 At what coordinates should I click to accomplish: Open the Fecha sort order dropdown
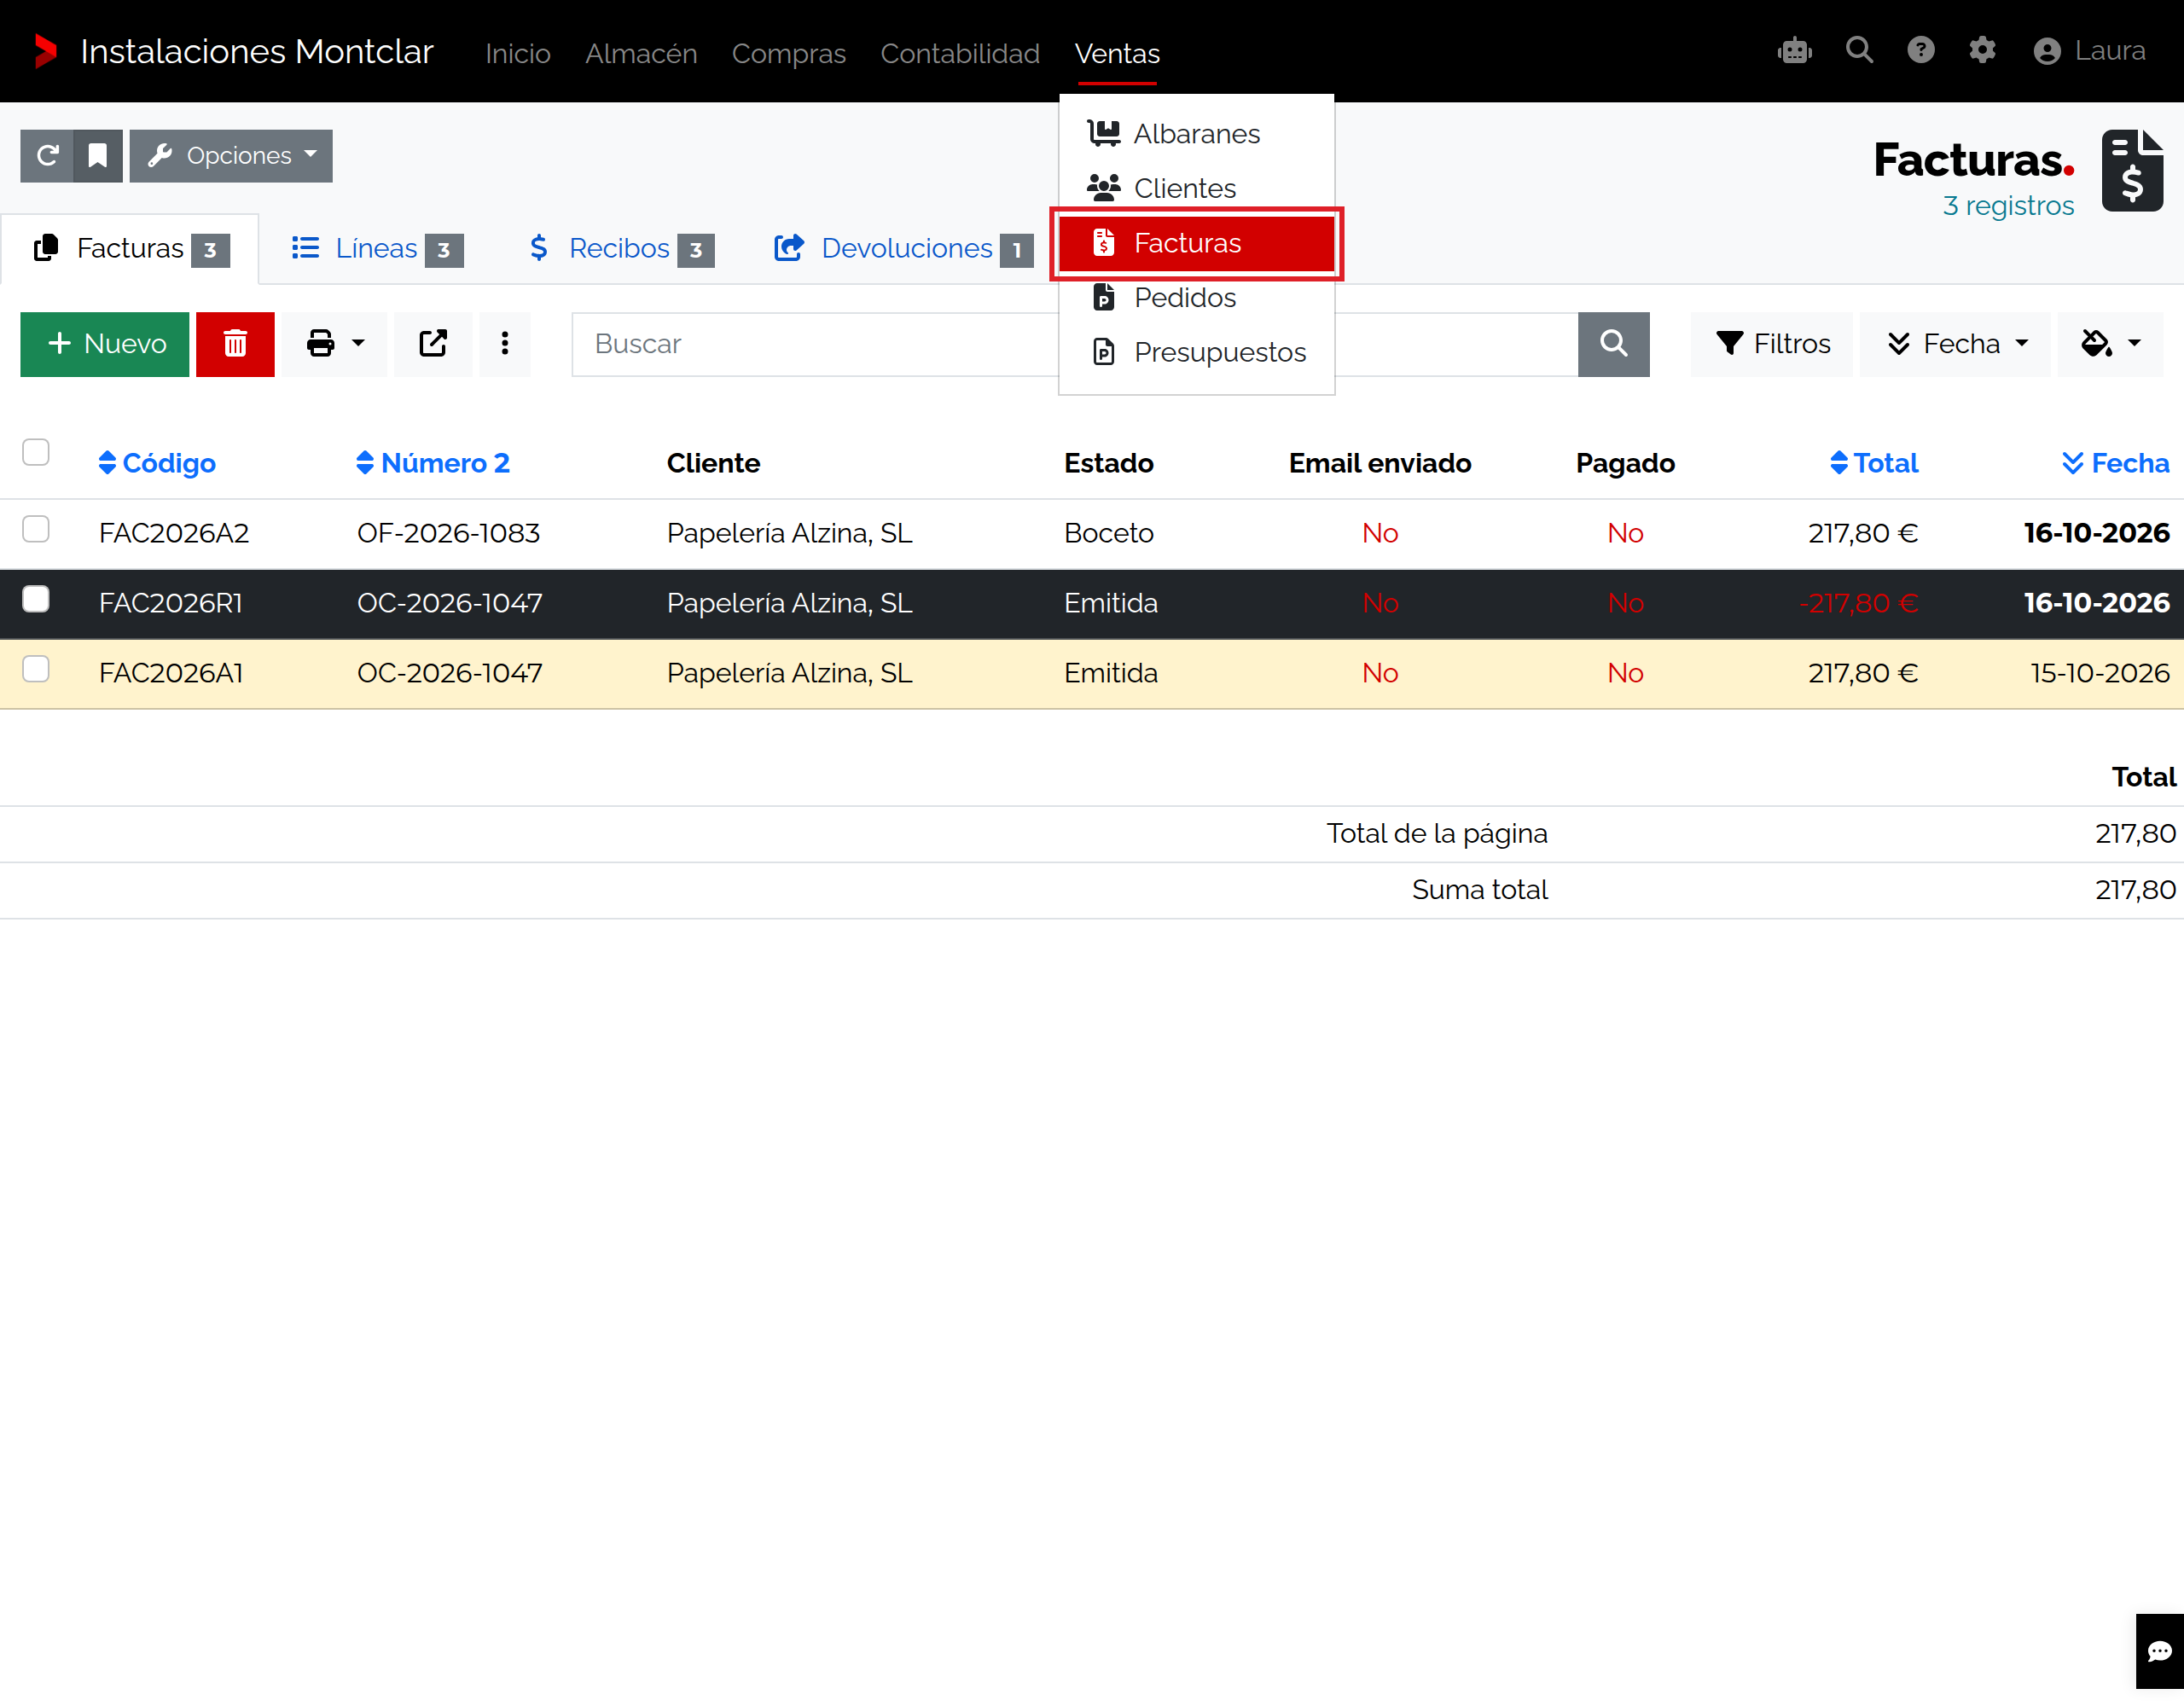pyautogui.click(x=1955, y=344)
